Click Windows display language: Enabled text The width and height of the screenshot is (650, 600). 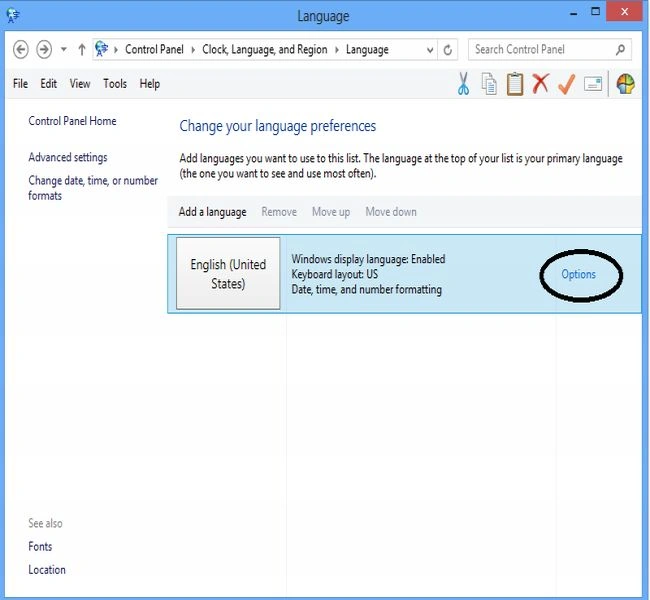pos(368,259)
